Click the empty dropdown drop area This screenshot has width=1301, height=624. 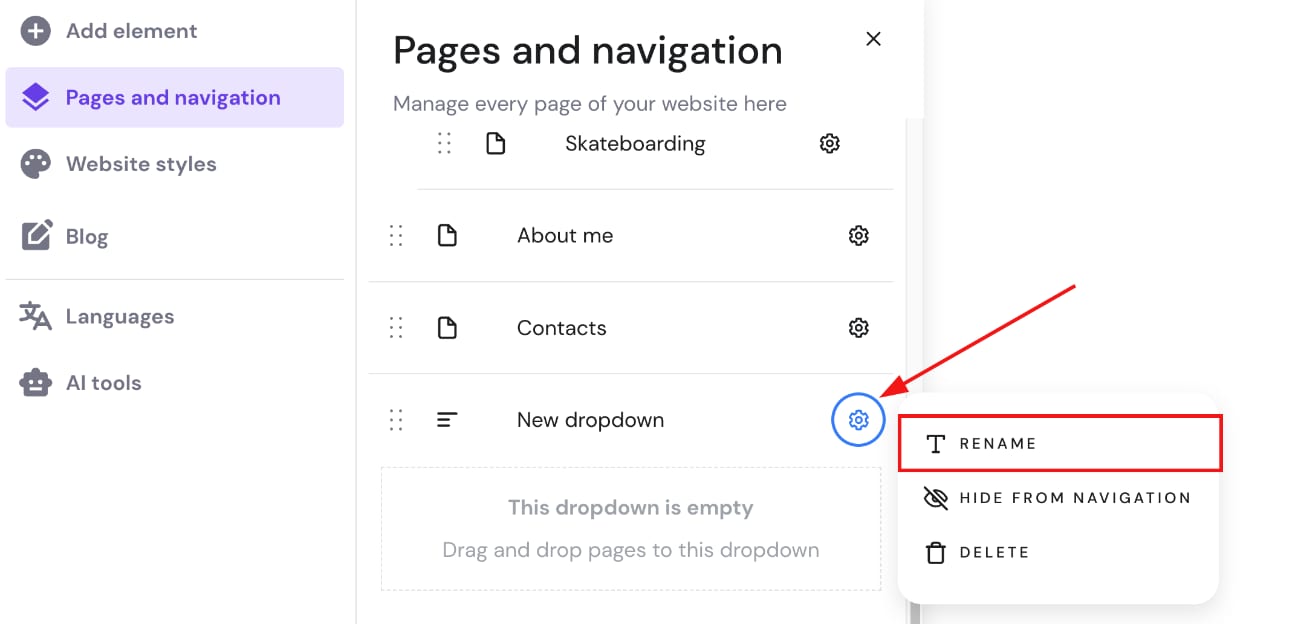tap(630, 529)
